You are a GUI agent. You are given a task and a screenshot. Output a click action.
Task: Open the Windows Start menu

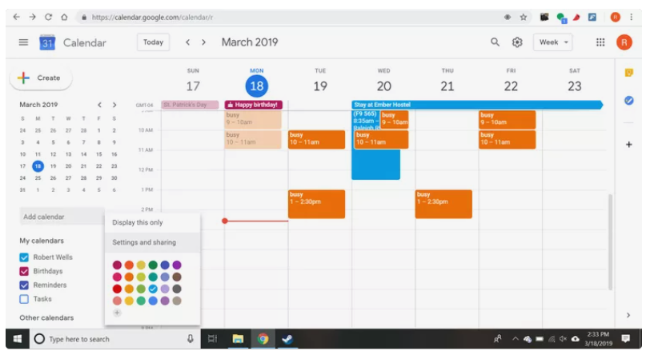click(x=17, y=339)
